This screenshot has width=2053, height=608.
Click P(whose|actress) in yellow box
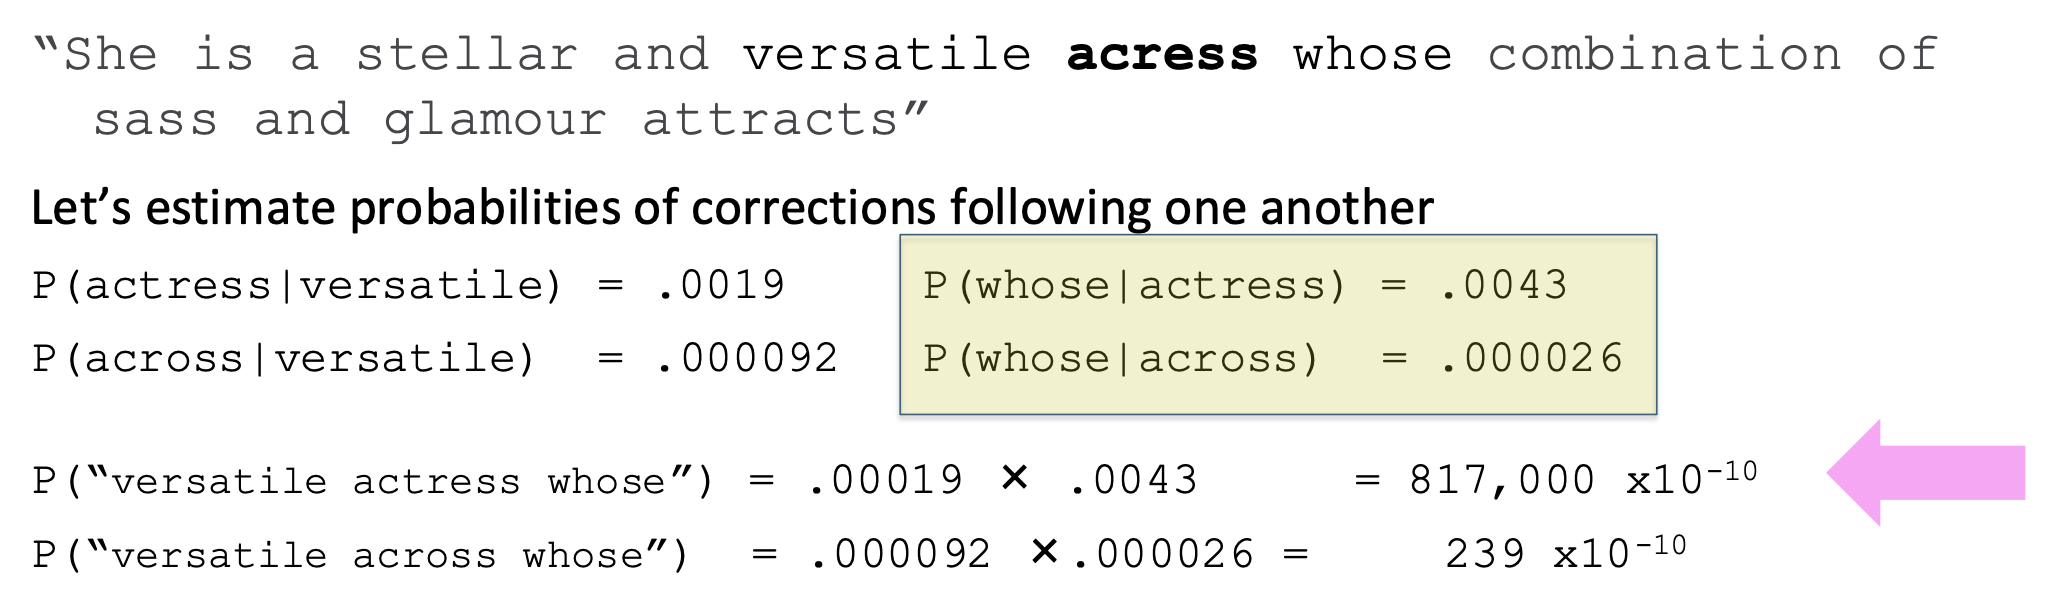point(1135,286)
